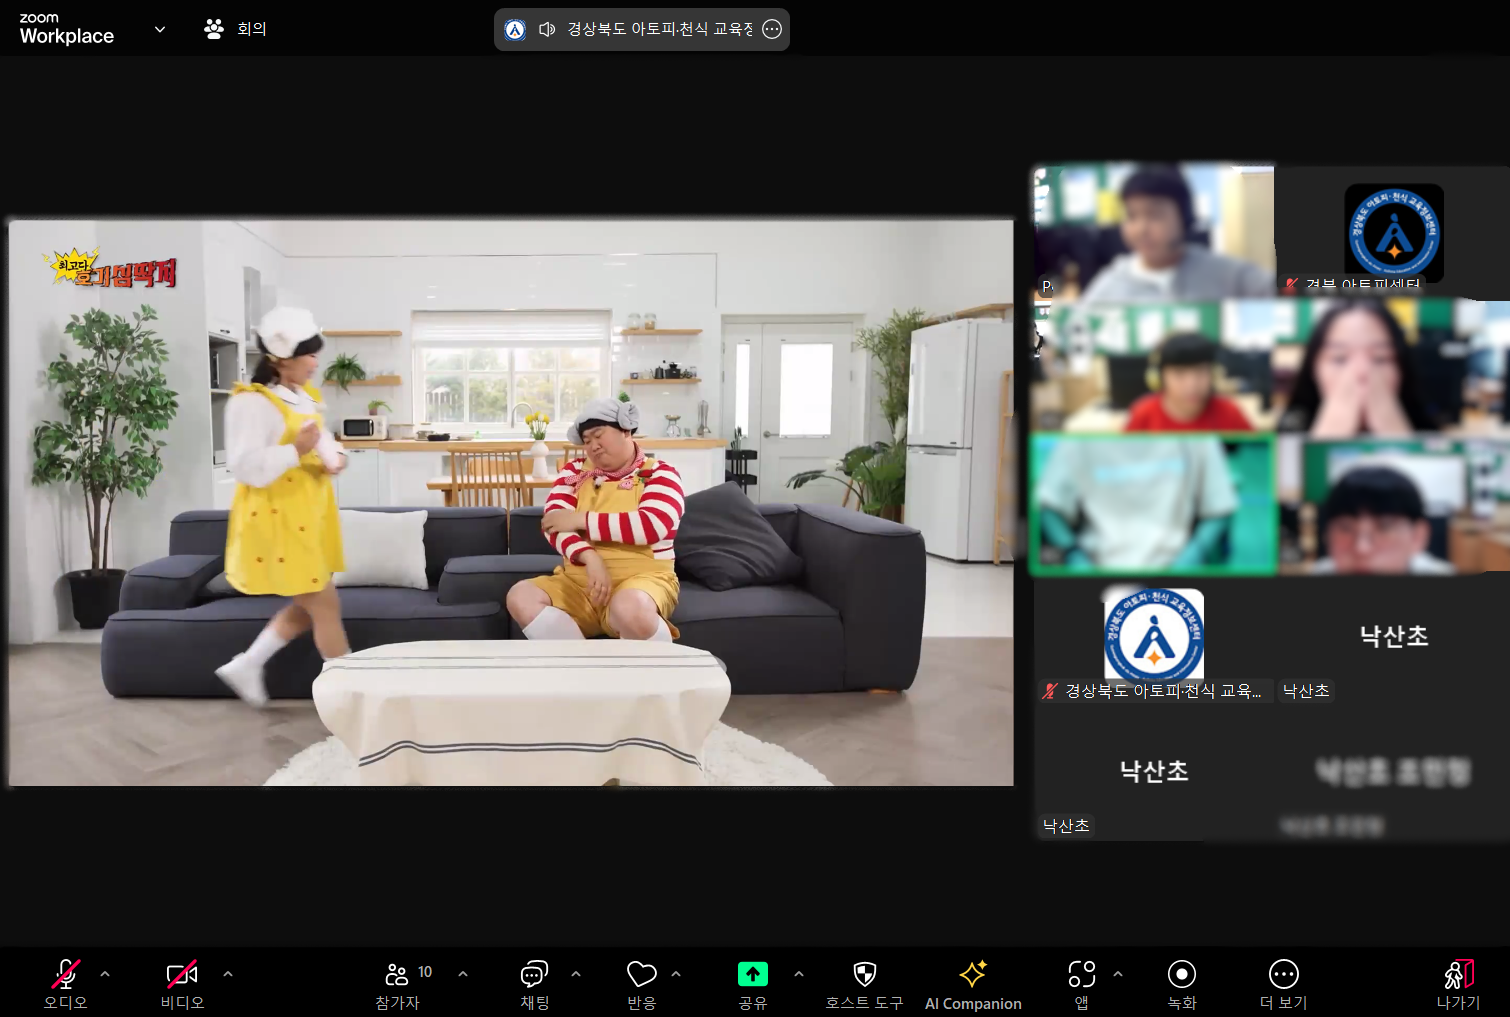Screen dimensions: 1510x1017
Task: Select the 경상북도 아토피·천식 교육 participant tile
Action: tap(1154, 640)
